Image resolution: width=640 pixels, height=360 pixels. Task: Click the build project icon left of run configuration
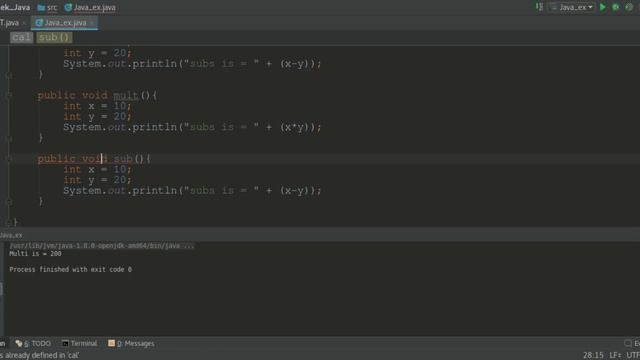click(539, 7)
